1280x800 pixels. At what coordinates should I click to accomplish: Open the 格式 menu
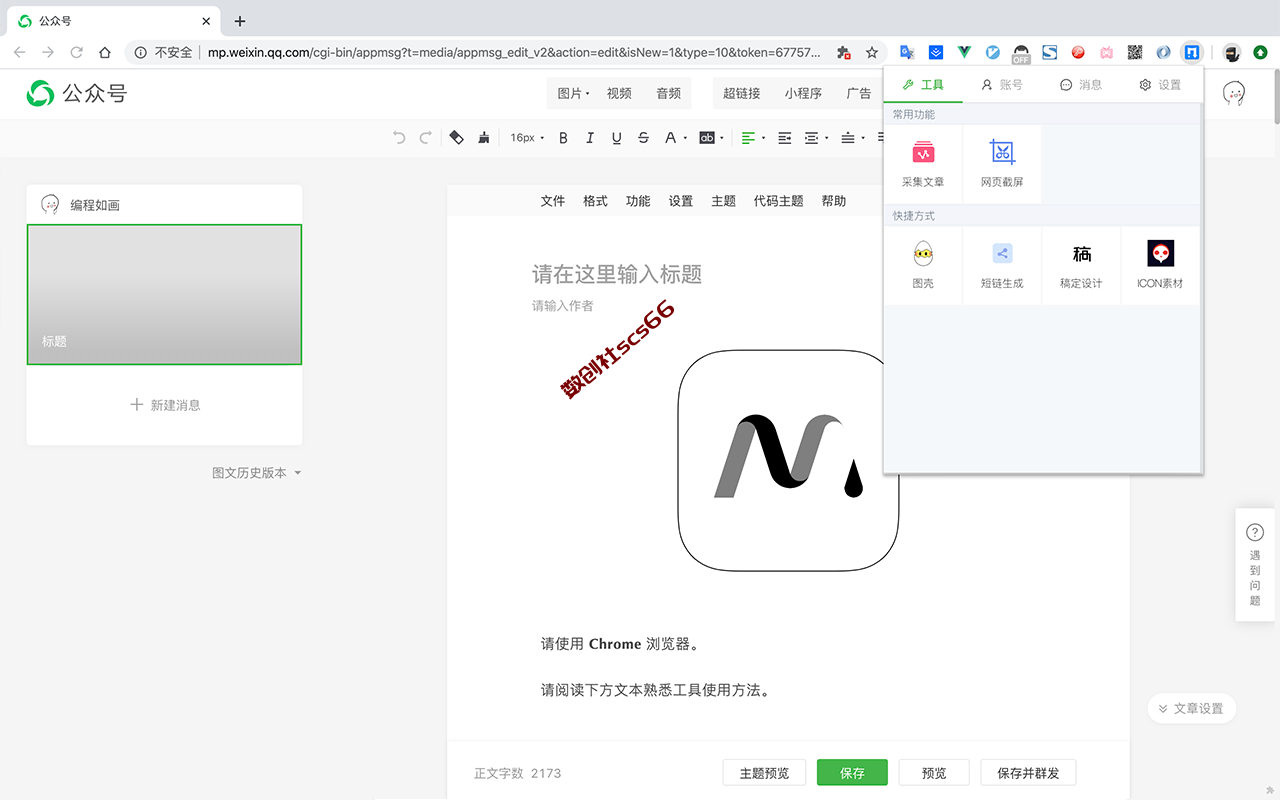click(x=595, y=201)
